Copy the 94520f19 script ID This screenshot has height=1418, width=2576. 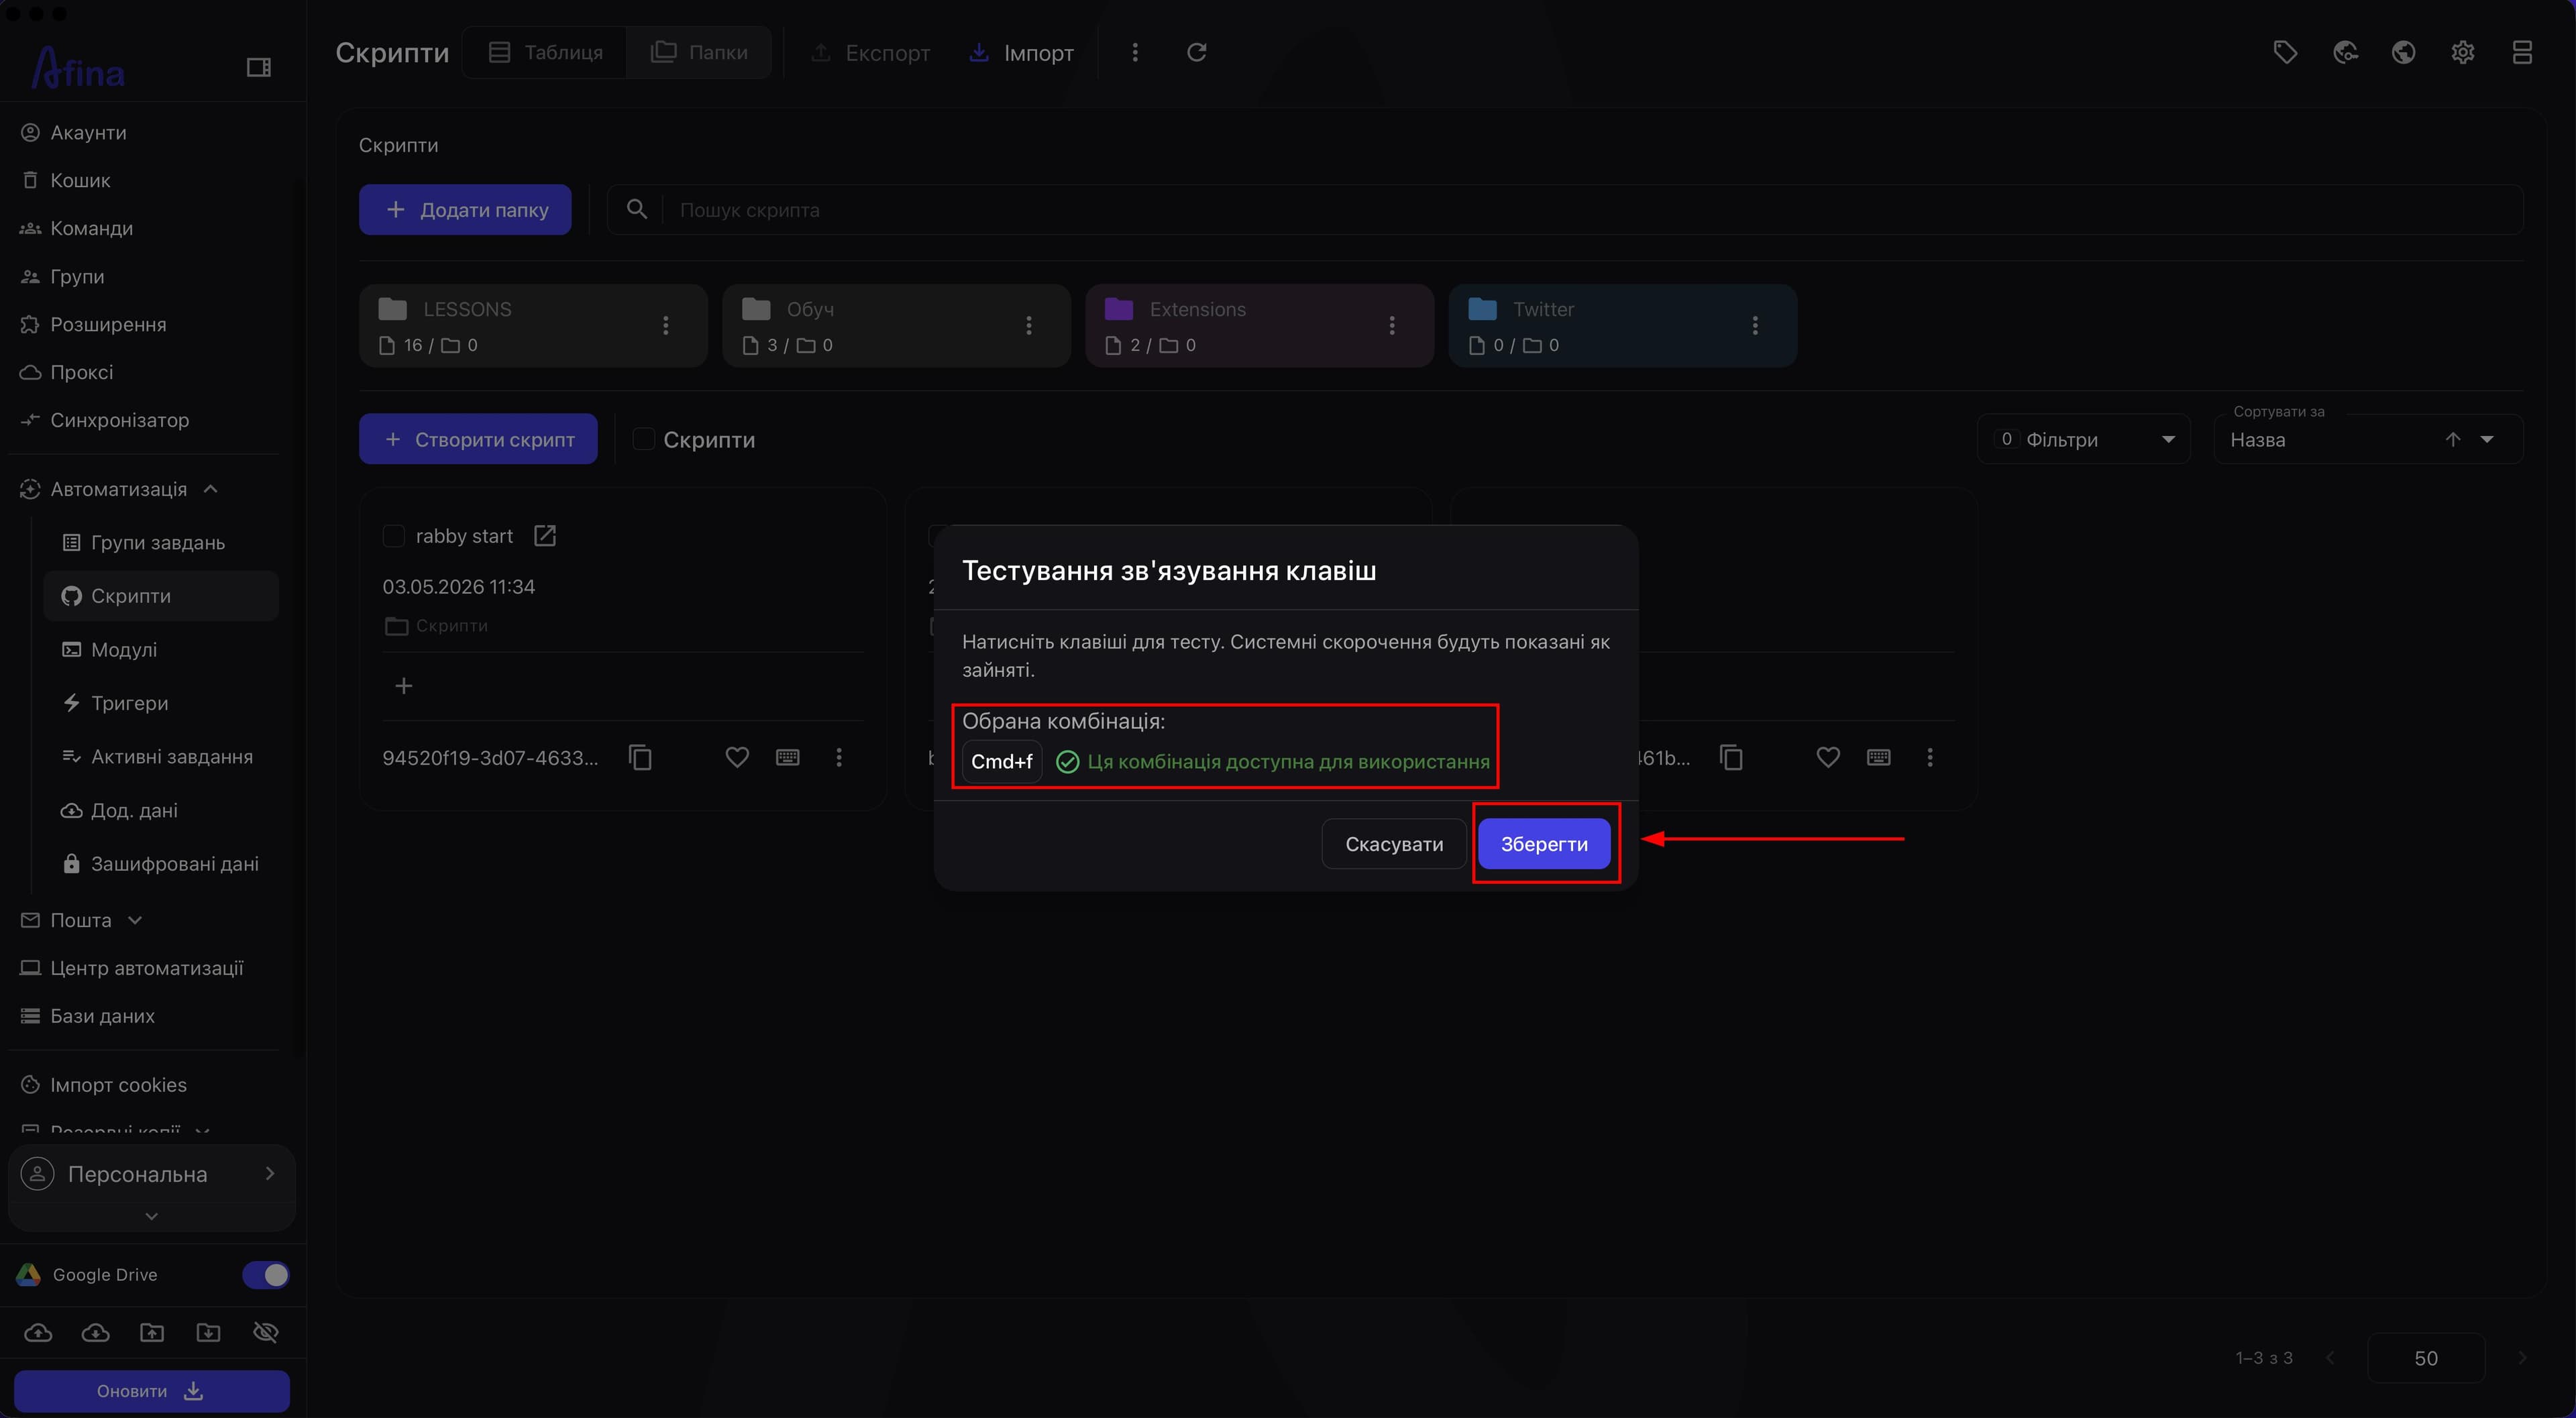tap(640, 757)
